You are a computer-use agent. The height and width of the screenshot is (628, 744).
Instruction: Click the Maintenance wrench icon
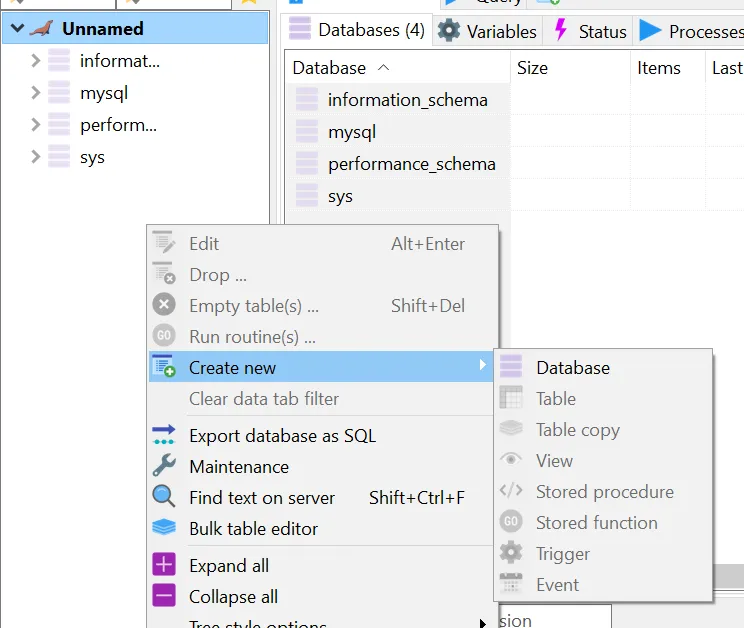[164, 466]
